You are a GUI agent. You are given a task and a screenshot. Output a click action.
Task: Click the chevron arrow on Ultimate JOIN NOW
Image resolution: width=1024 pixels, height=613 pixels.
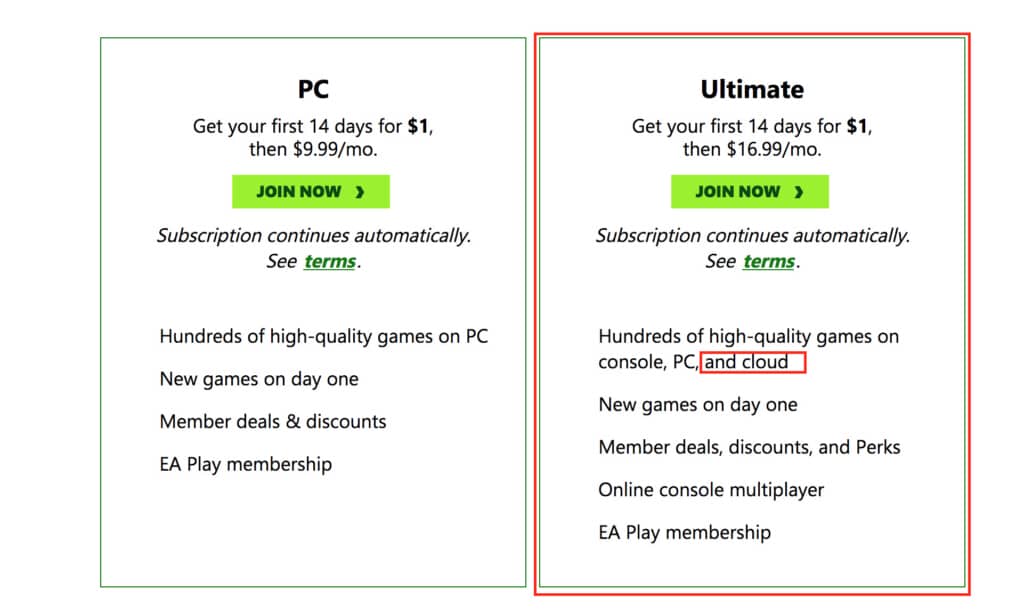tap(799, 192)
